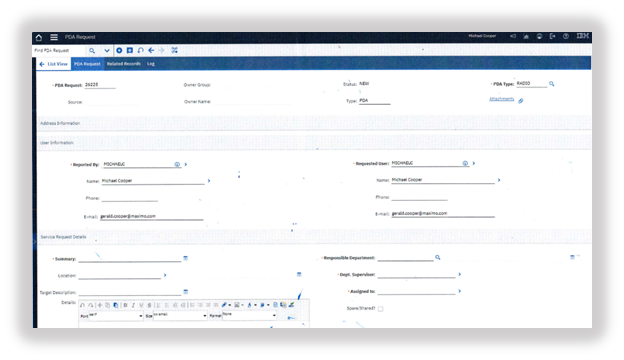
Task: Switch to the Related Records tab
Action: click(x=124, y=64)
